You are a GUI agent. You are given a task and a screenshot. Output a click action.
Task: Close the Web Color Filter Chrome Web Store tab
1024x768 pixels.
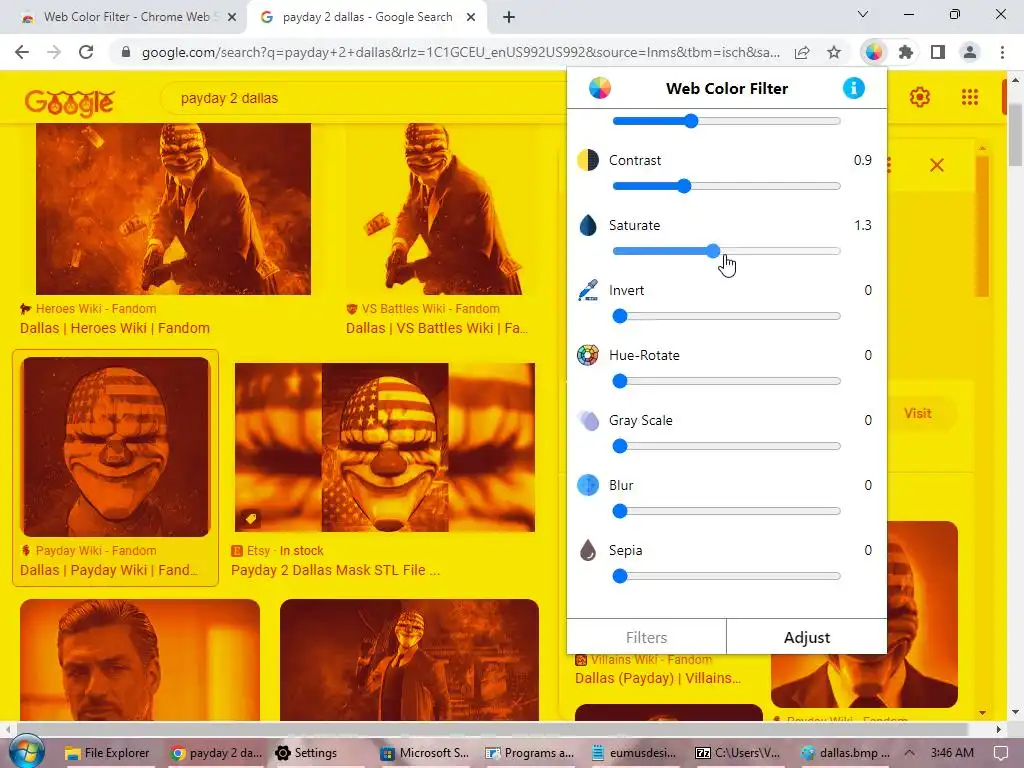(x=232, y=18)
